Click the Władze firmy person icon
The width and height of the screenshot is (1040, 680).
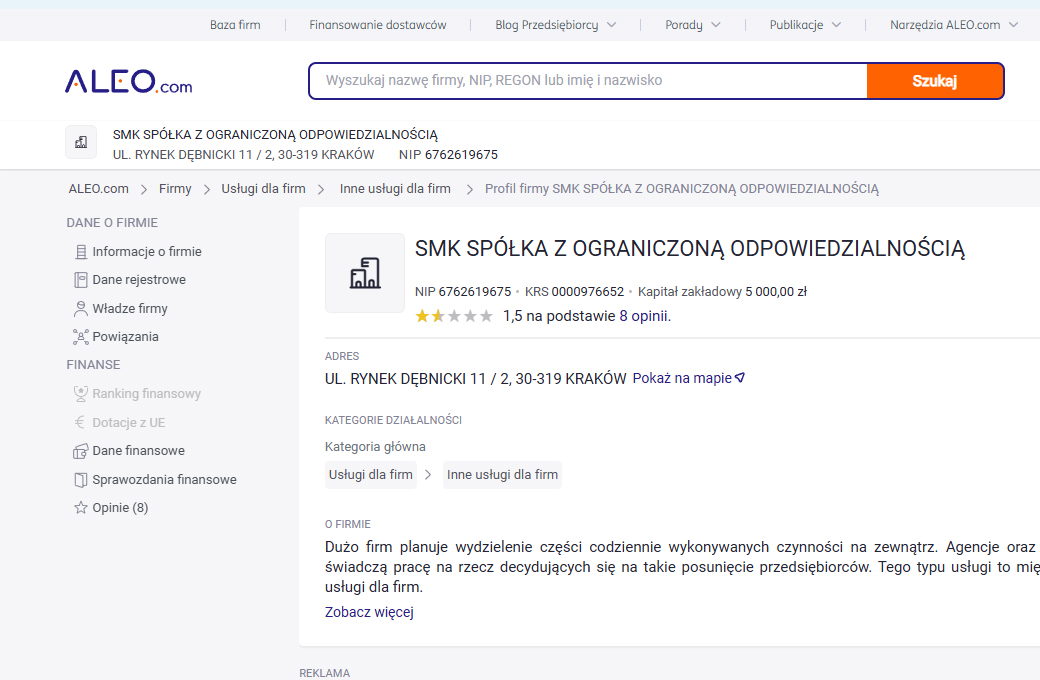click(x=81, y=308)
